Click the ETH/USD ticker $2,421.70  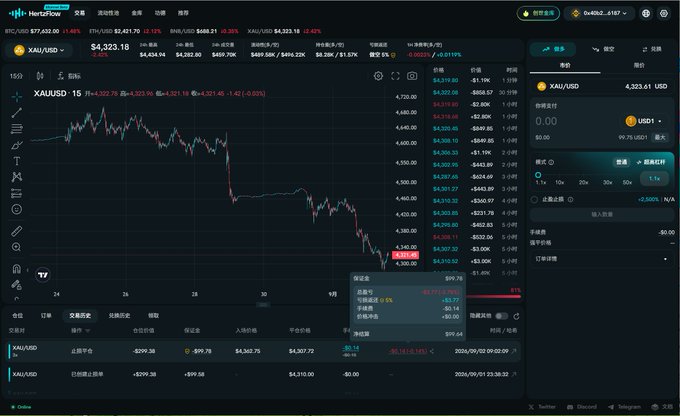(x=125, y=31)
